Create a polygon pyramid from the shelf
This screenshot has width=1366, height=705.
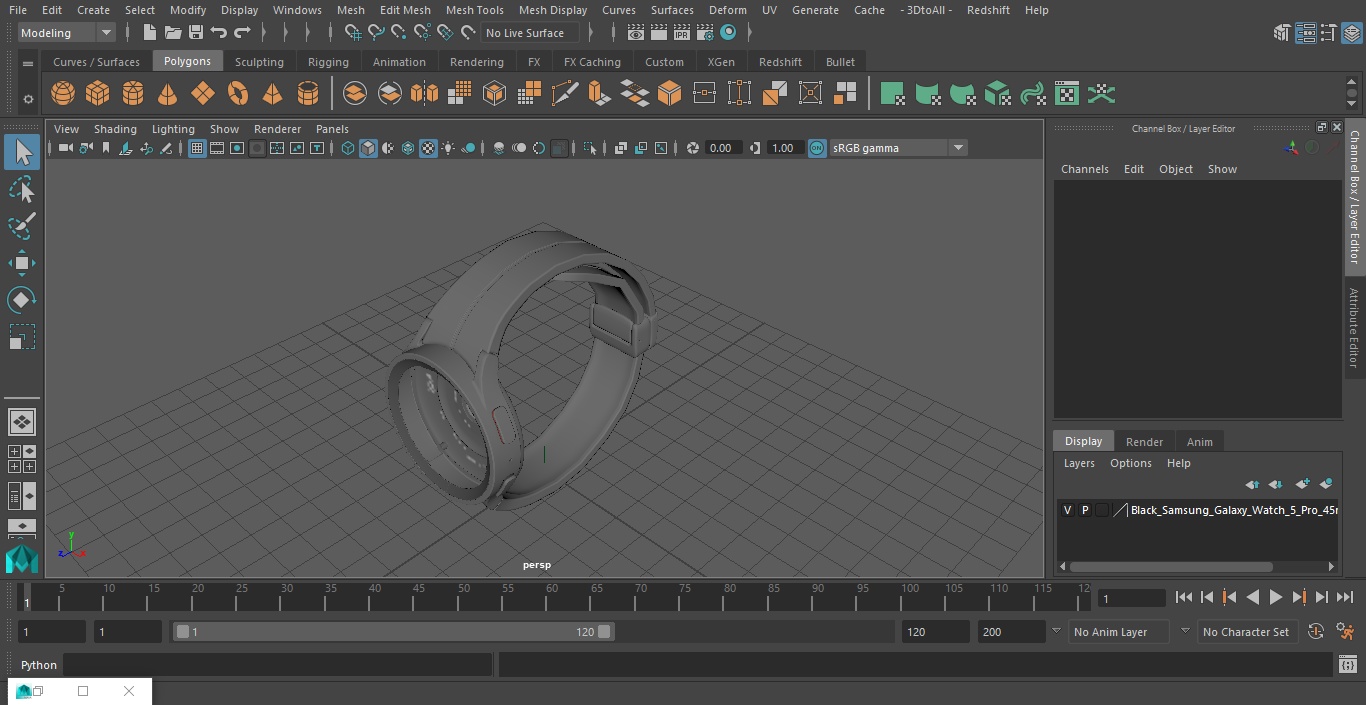[x=272, y=94]
